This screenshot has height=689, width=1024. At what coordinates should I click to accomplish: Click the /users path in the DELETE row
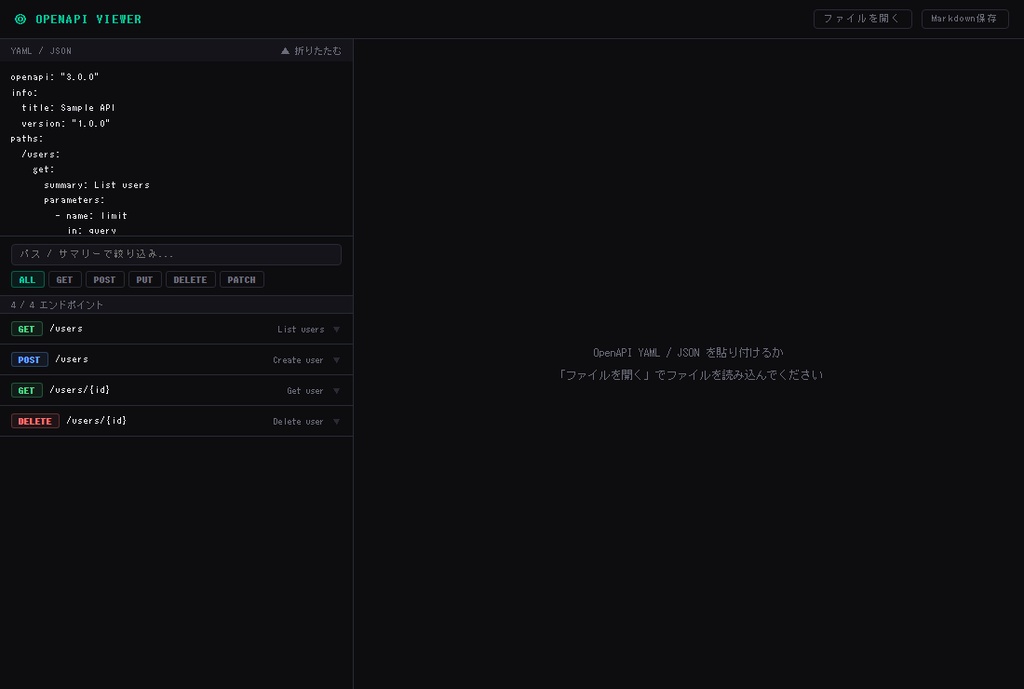(96, 421)
